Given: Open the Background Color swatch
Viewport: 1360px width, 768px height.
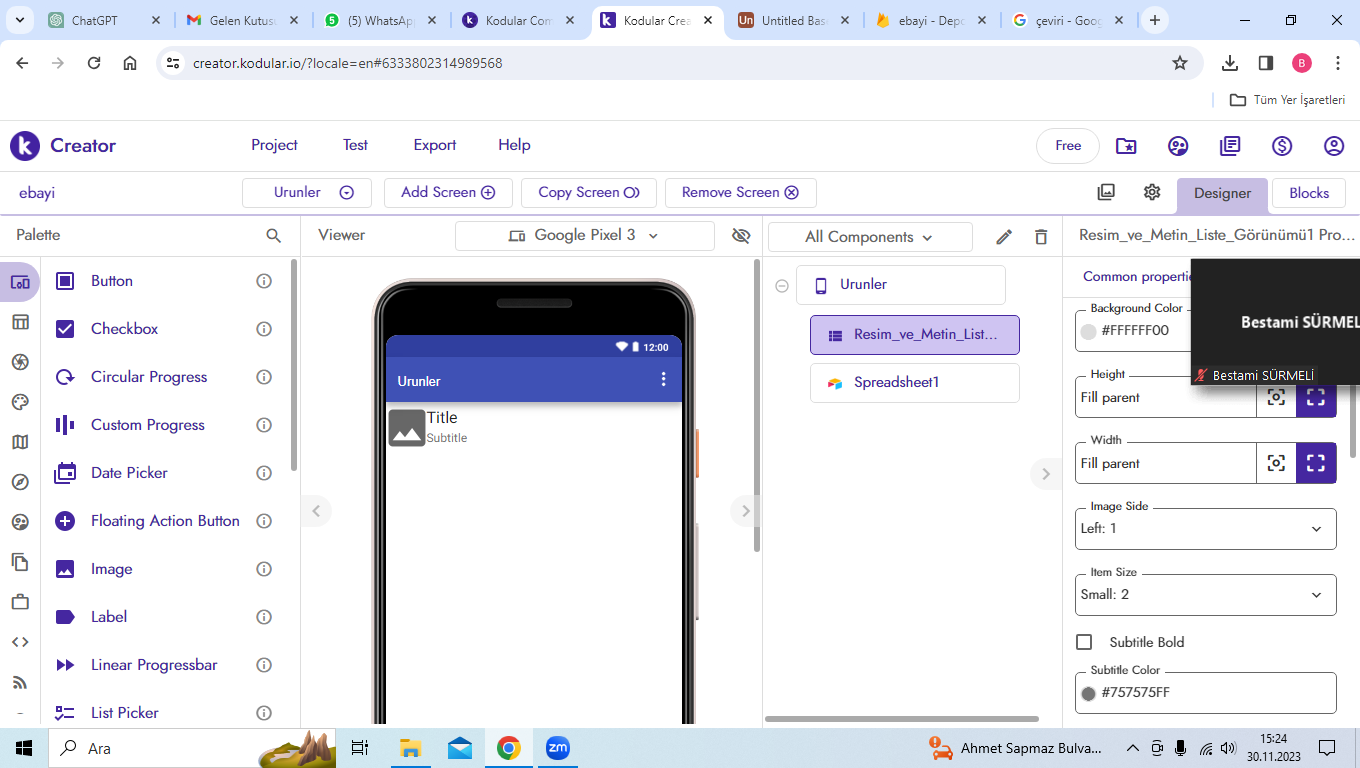Looking at the screenshot, I should coord(1089,331).
